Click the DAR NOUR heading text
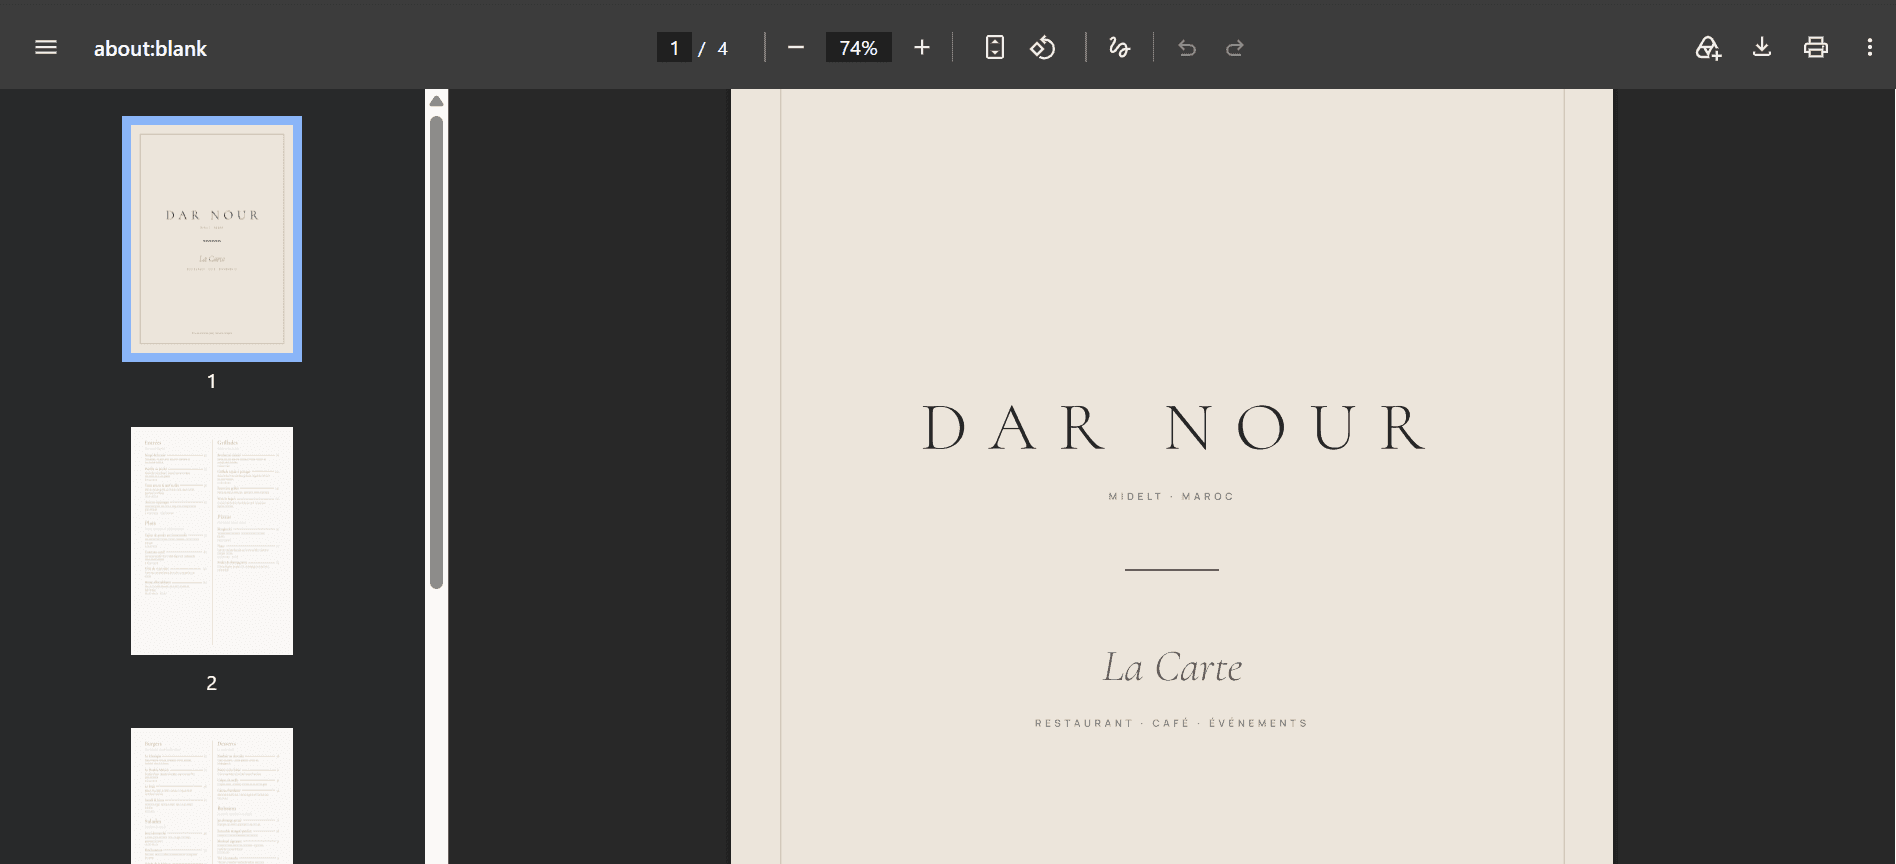Viewport: 1896px width, 864px height. click(1172, 428)
